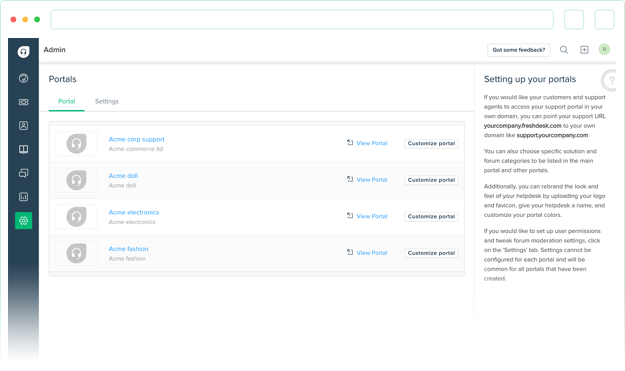This screenshot has width=625, height=371.
Task: Open the Acme corp support link
Action: tap(137, 139)
